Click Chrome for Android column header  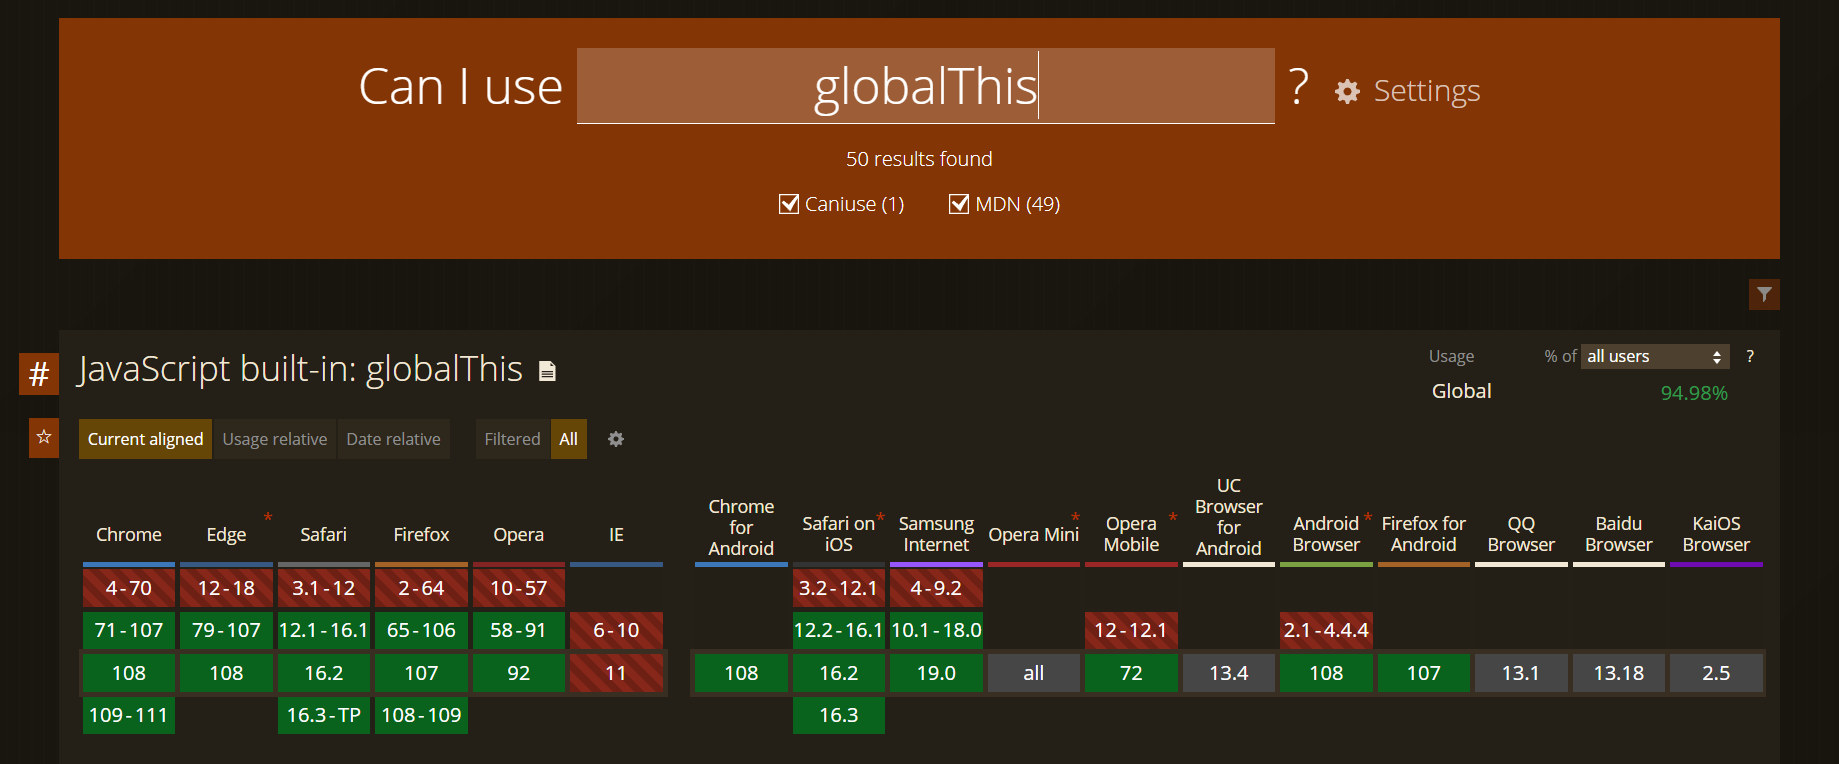(741, 527)
